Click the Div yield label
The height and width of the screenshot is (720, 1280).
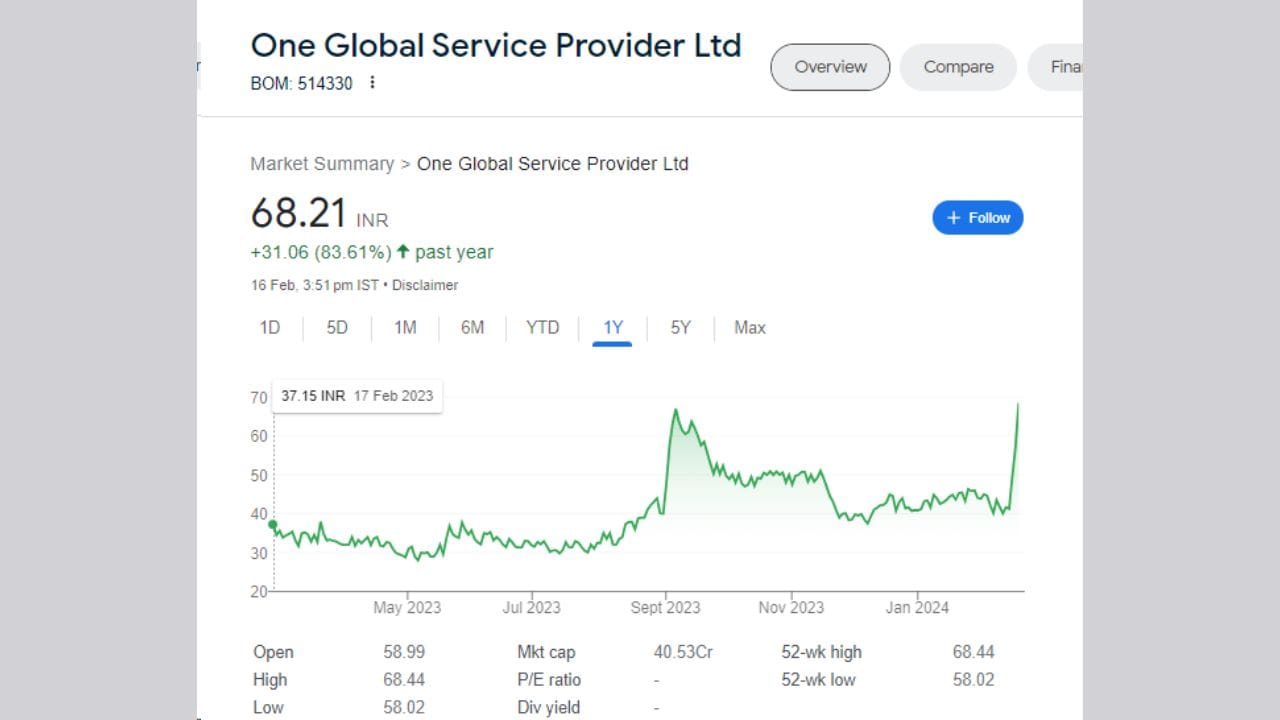click(x=548, y=708)
